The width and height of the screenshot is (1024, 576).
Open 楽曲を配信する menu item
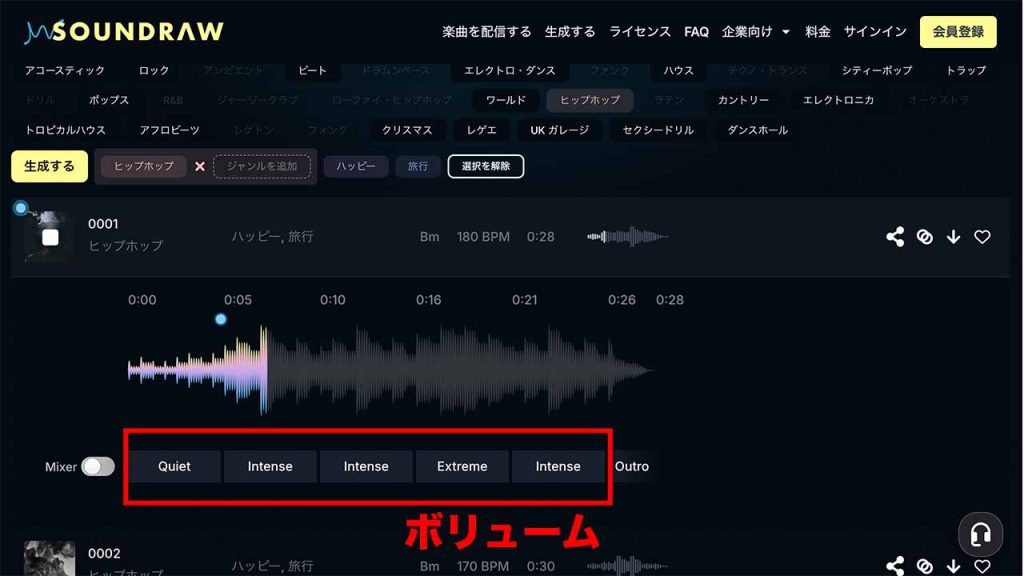[x=487, y=31]
